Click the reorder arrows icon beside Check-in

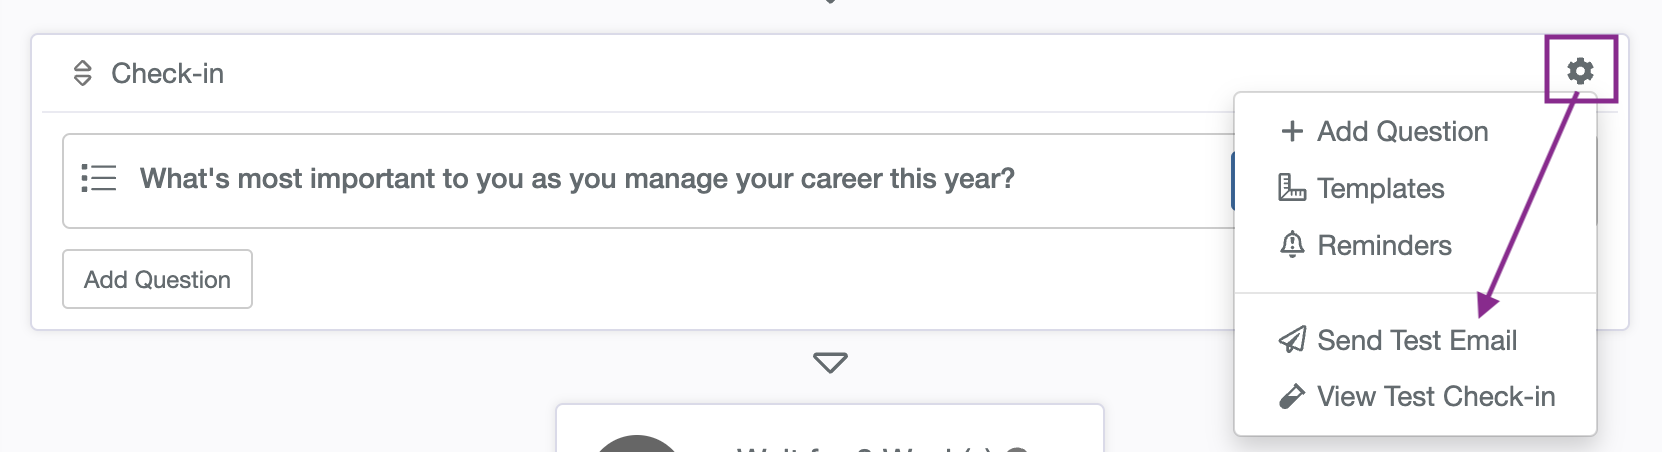(83, 73)
